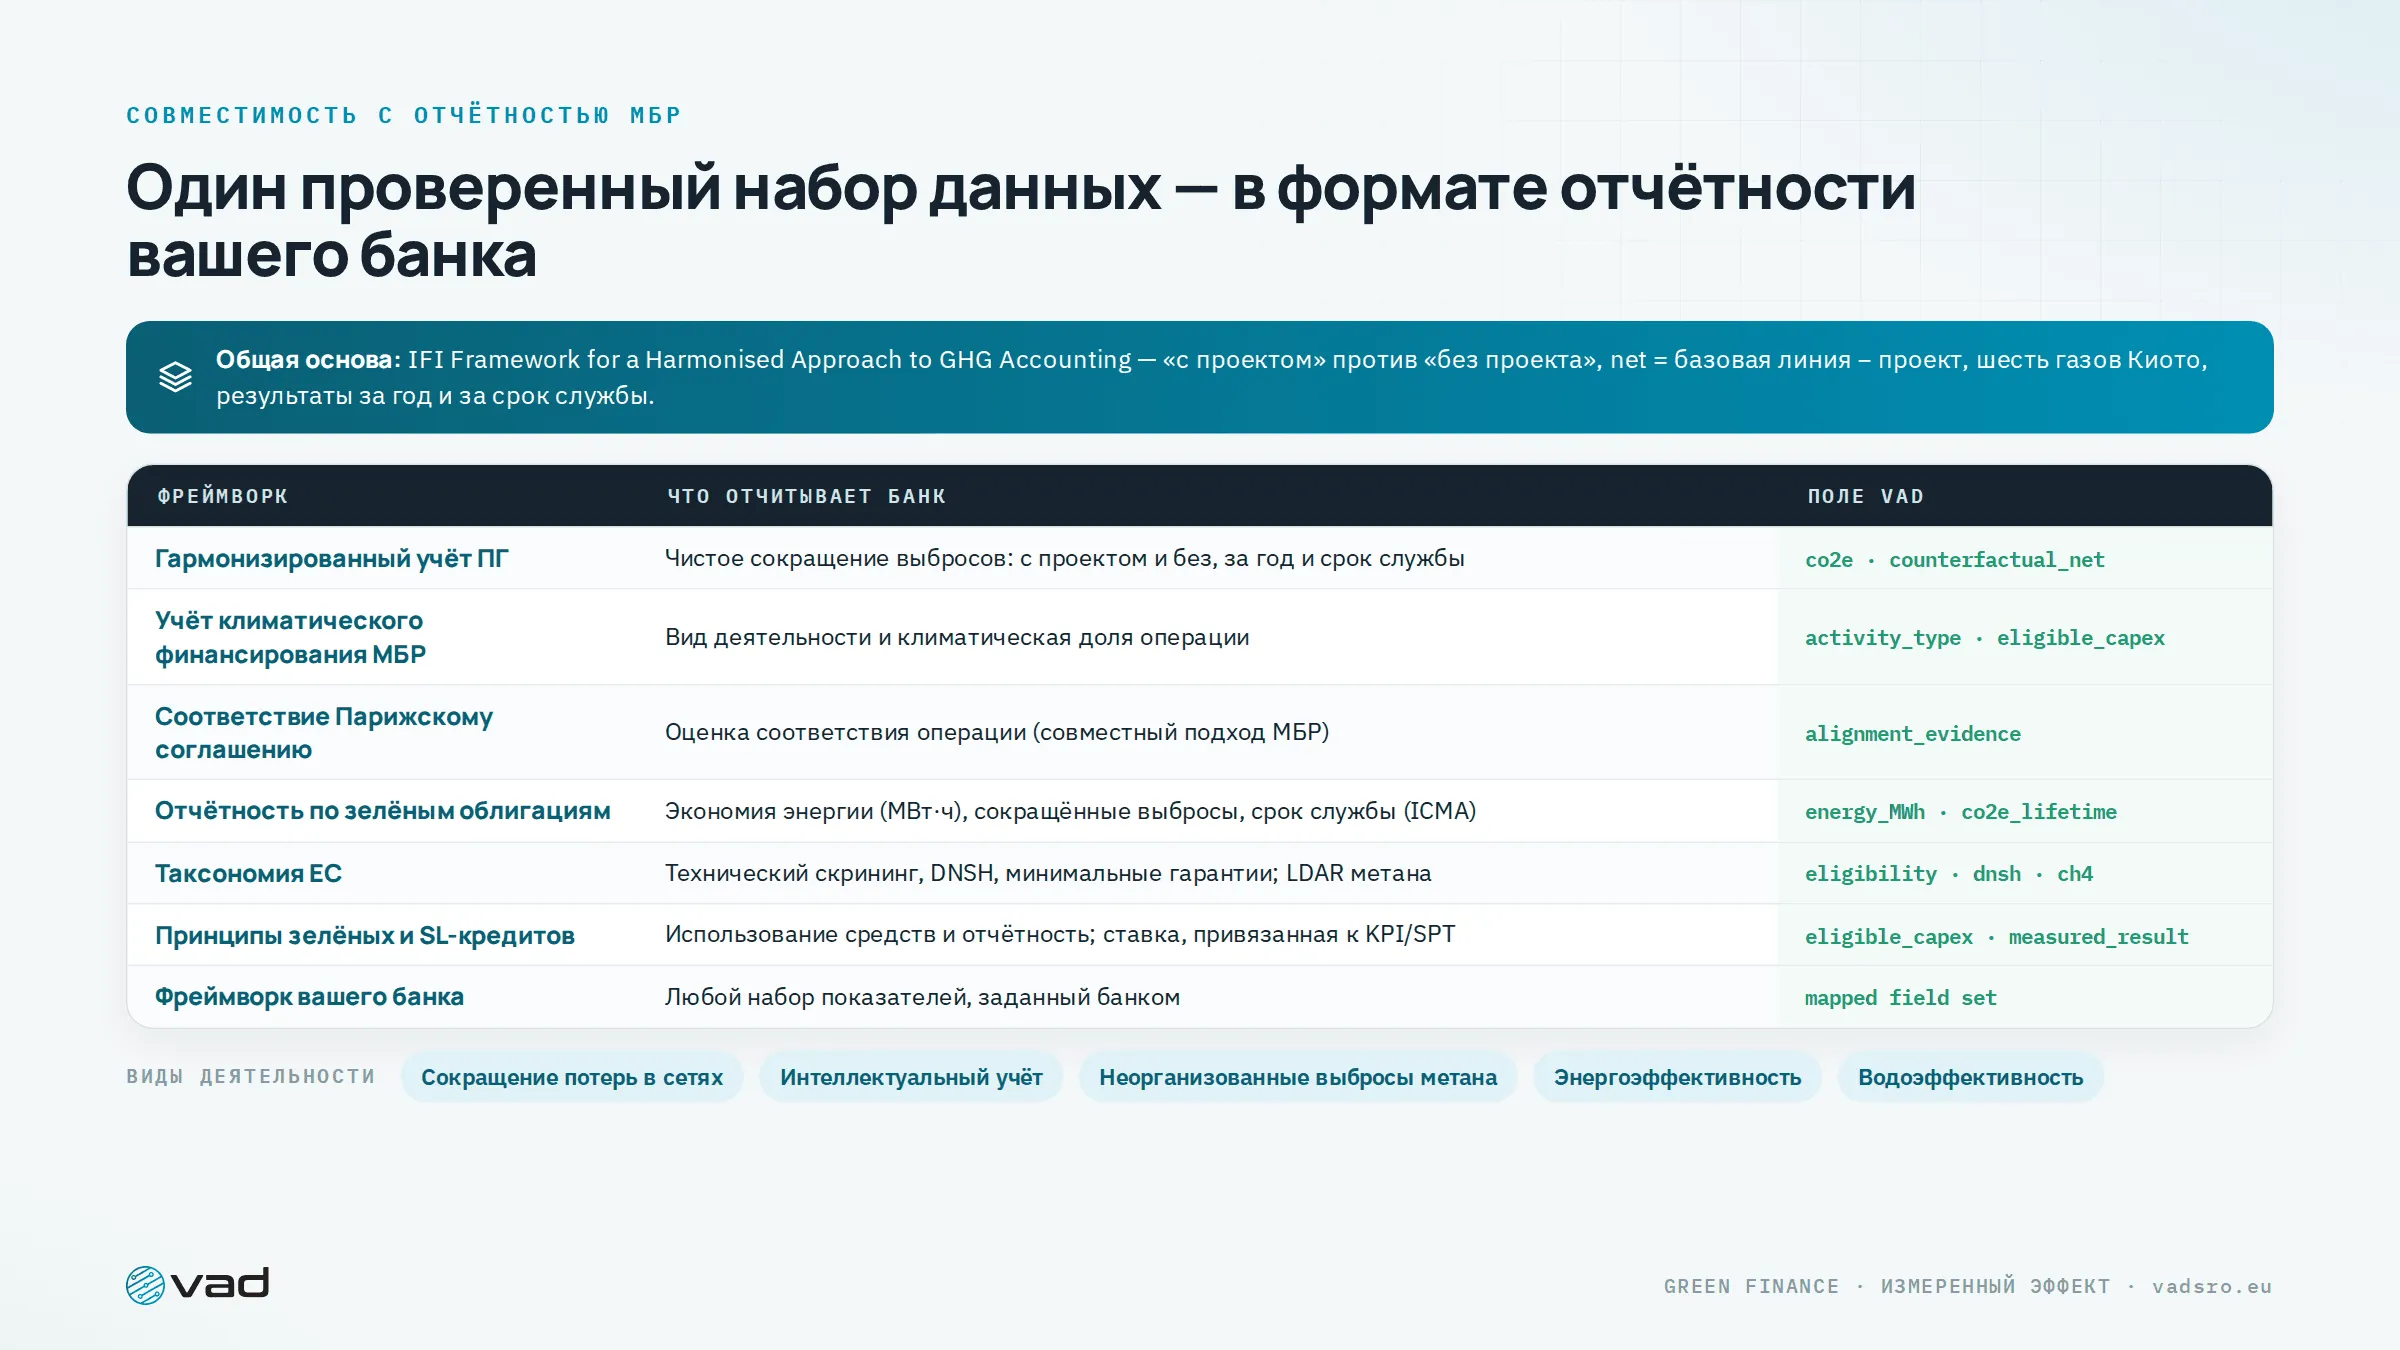Click 'Оценка соответствия операции' description cell
This screenshot has height=1350, width=2400.
(997, 732)
